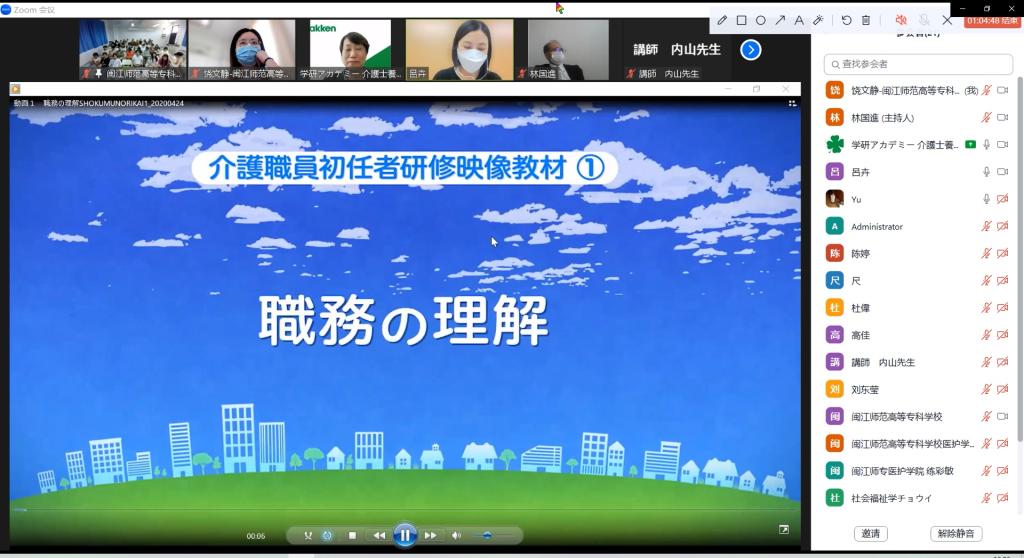The height and width of the screenshot is (558, 1024).
Task: Pause the video playback
Action: 404,535
